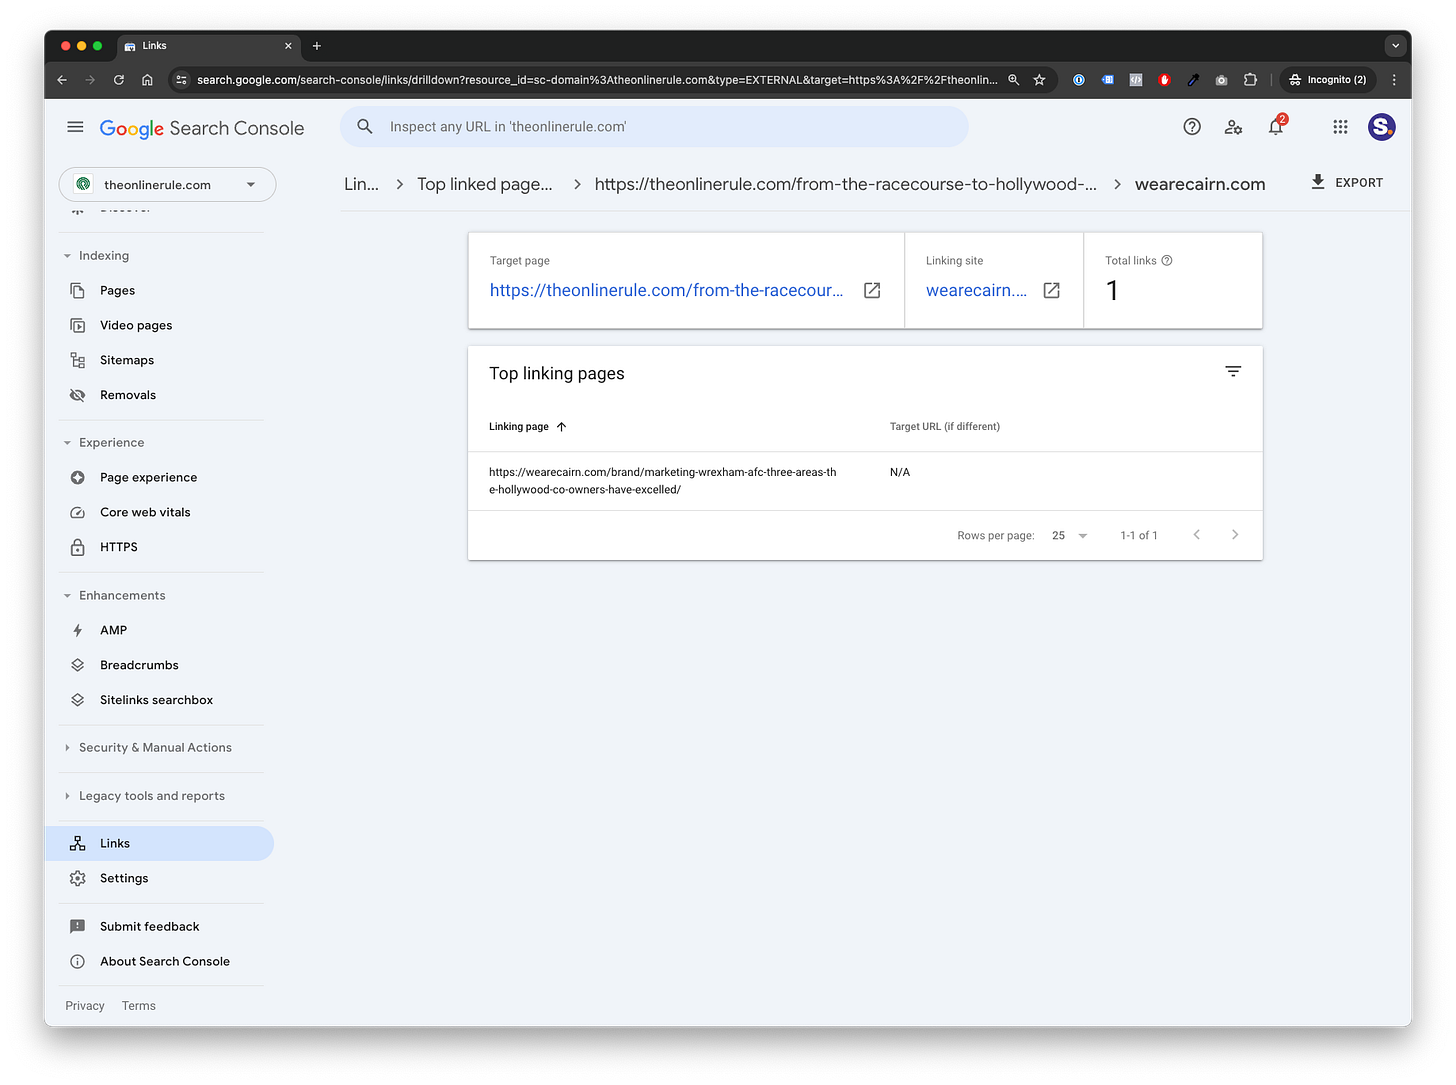Open the Chrome three-dot menu
The width and height of the screenshot is (1456, 1085).
1394,80
